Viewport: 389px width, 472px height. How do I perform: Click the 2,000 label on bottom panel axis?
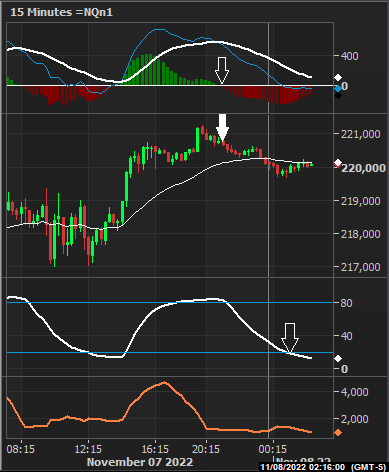pyautogui.click(x=355, y=419)
